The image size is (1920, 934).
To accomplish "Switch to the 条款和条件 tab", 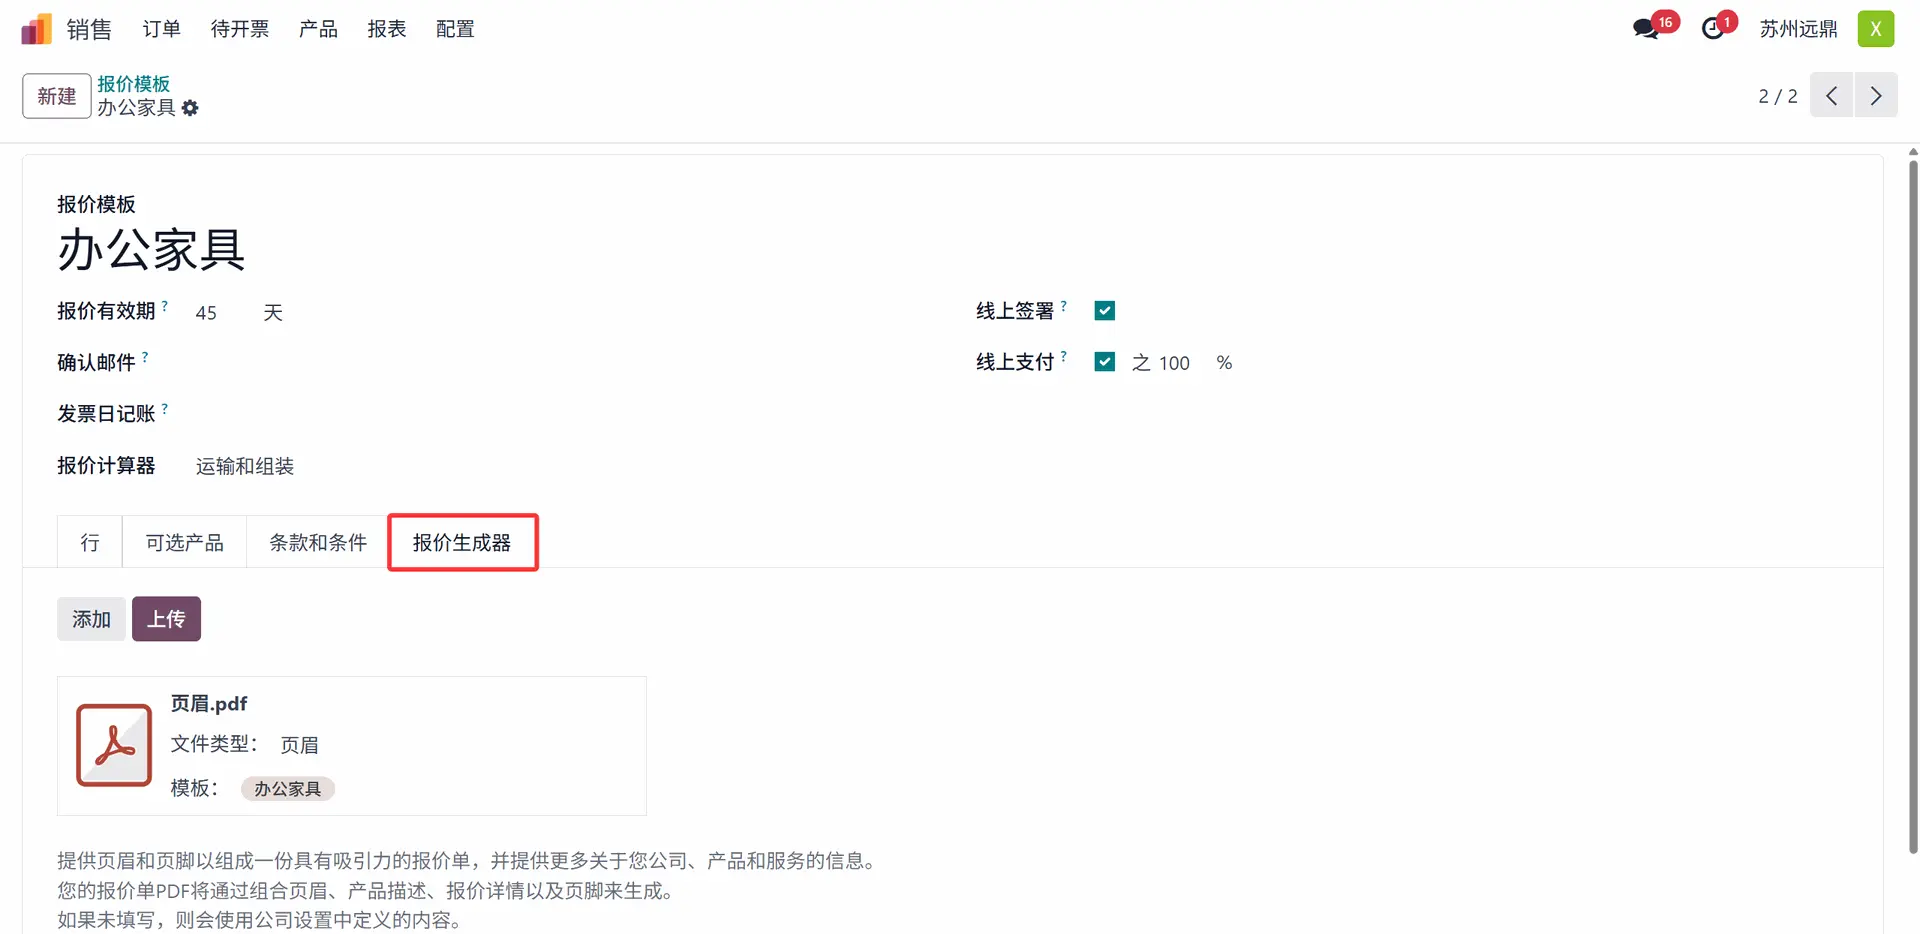I will tap(318, 543).
